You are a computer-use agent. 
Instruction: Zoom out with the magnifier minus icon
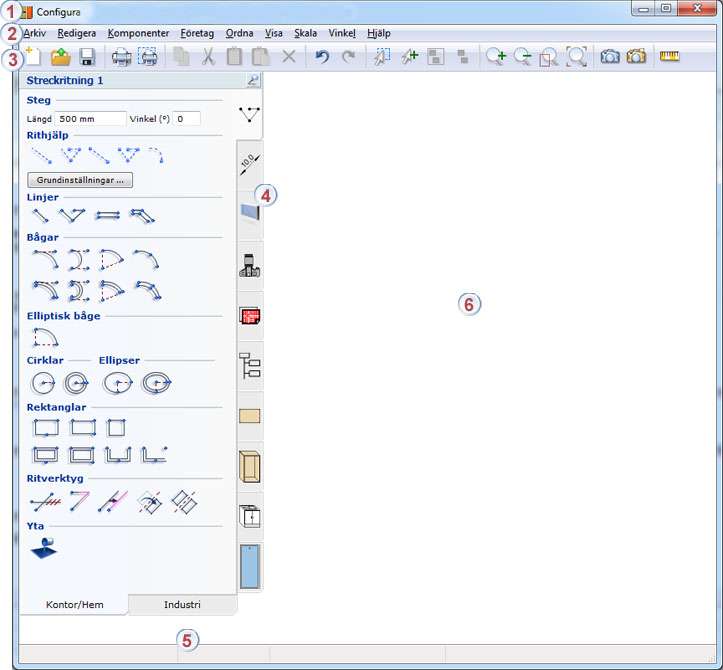coord(522,57)
